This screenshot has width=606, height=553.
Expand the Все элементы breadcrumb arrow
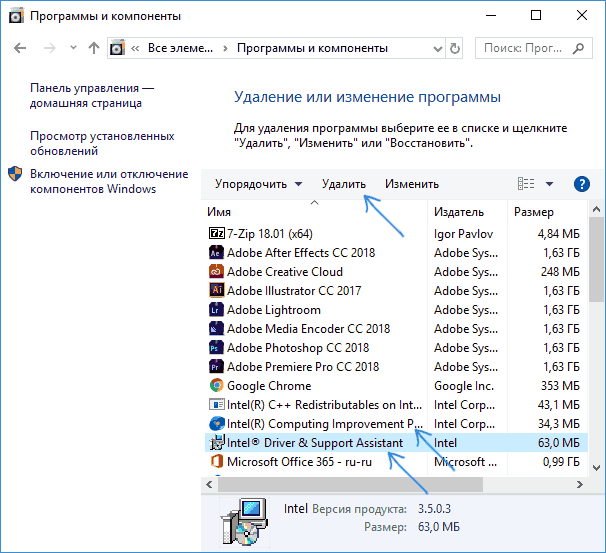coord(225,49)
